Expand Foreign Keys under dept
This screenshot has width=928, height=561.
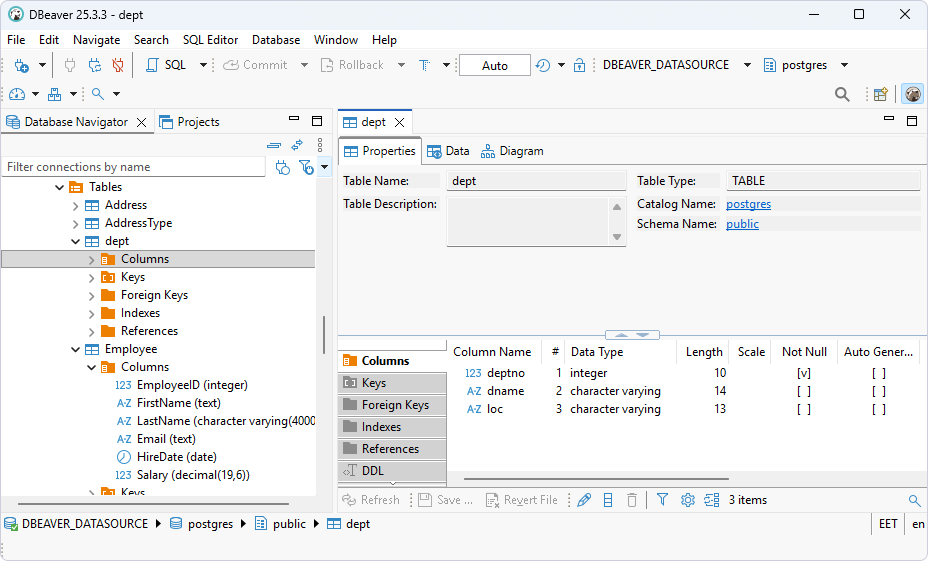[91, 296]
